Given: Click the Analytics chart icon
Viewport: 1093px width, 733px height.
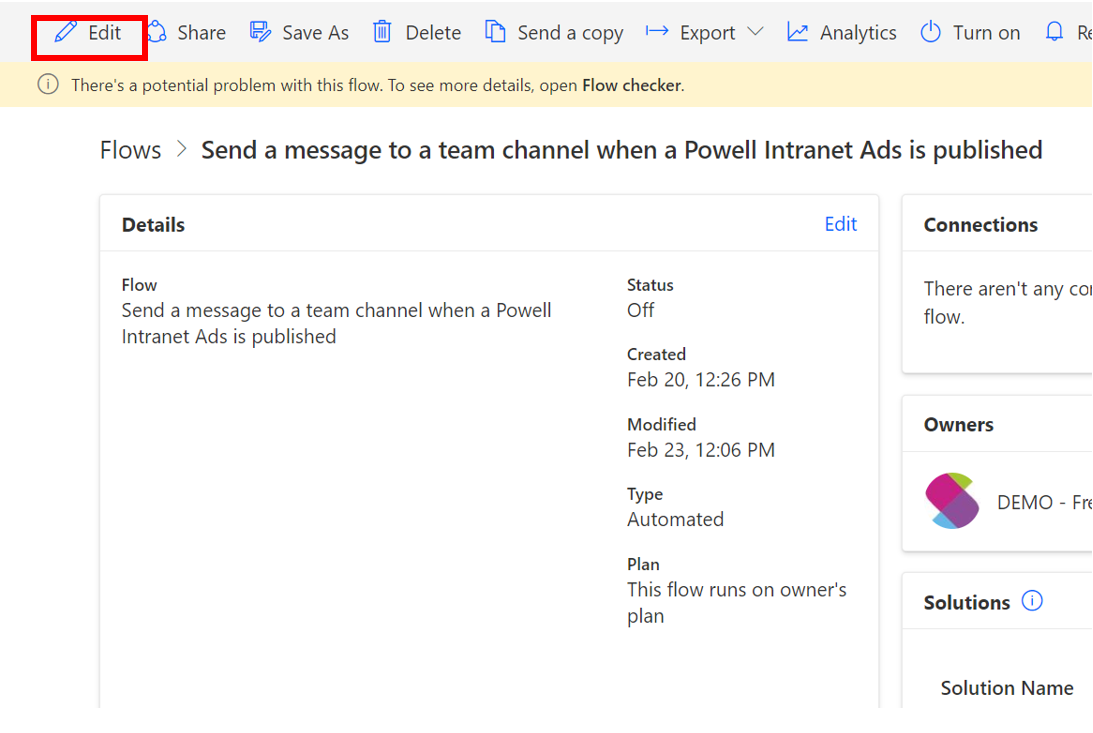Looking at the screenshot, I should pyautogui.click(x=797, y=32).
